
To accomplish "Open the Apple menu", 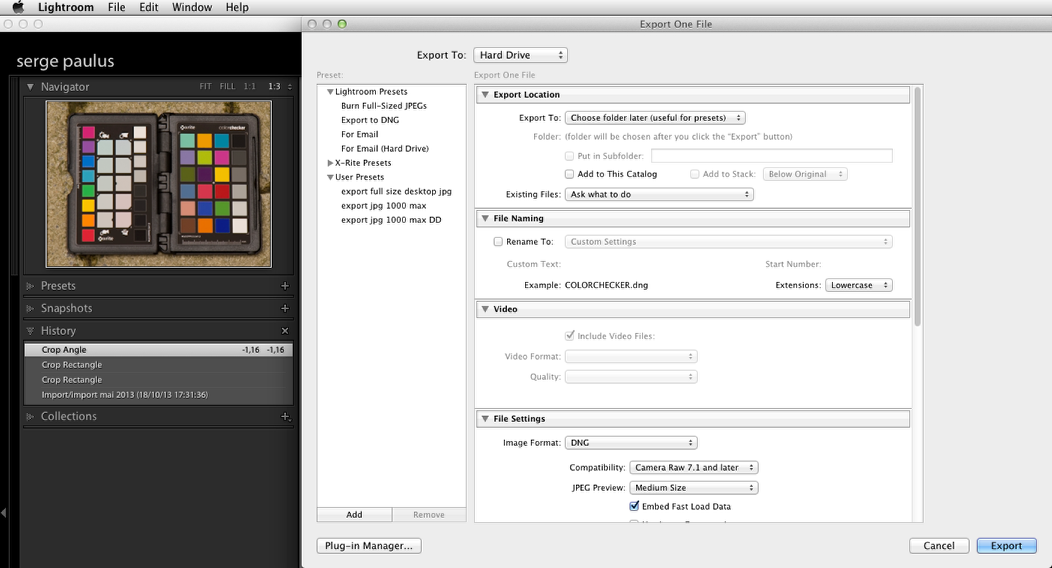I will click(18, 7).
